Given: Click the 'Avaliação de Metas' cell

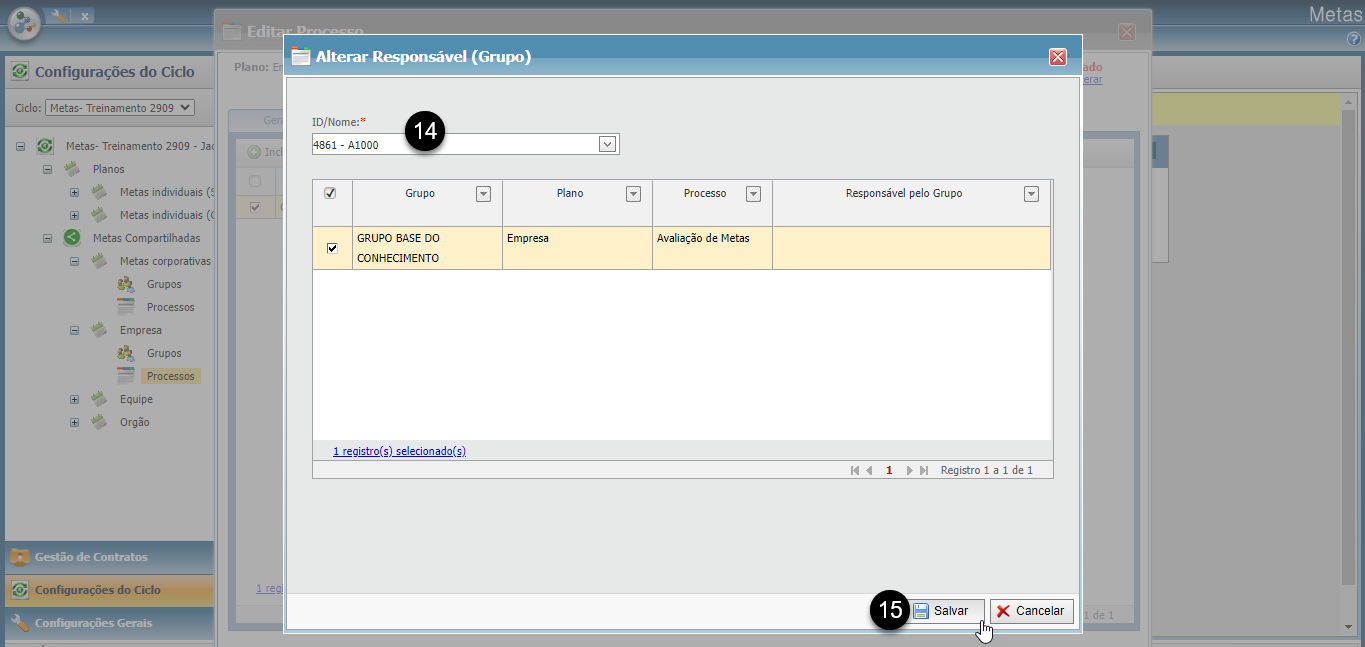Looking at the screenshot, I should (x=712, y=248).
